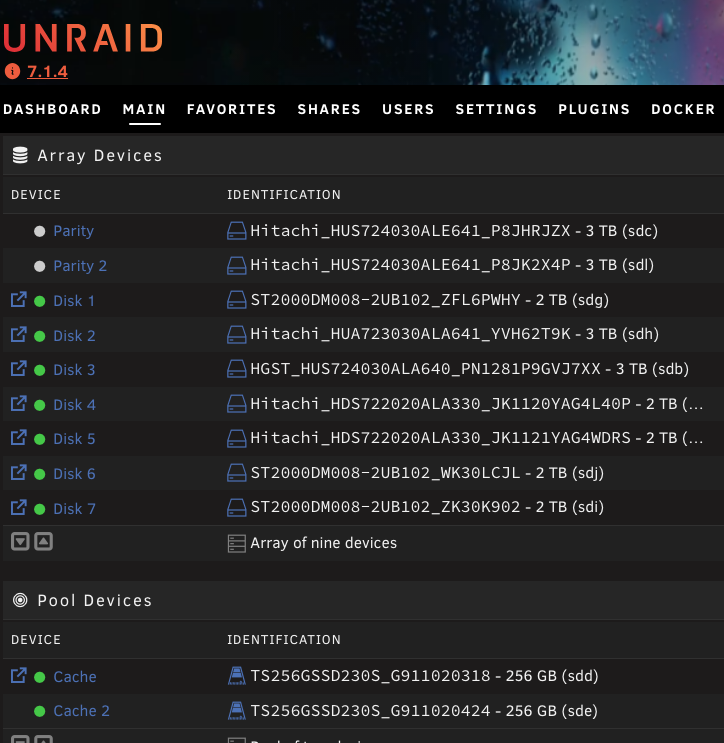724x743 pixels.
Task: Select the Main tab
Action: pos(145,109)
